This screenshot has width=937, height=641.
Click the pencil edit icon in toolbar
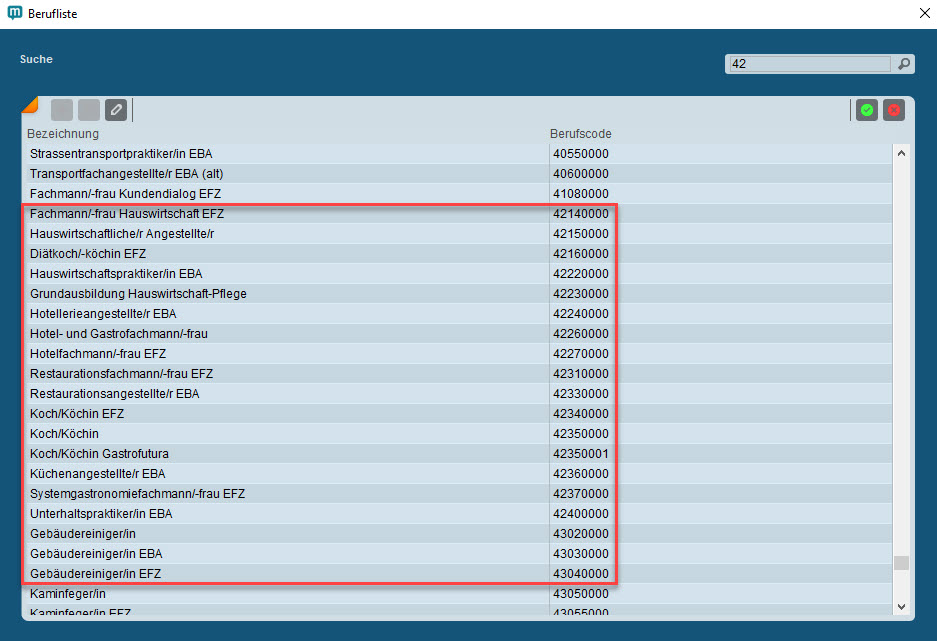(x=116, y=110)
